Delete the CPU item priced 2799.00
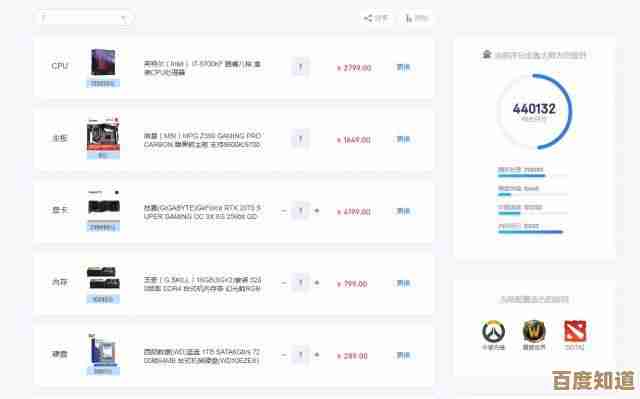This screenshot has height=399, width=640. [403, 67]
